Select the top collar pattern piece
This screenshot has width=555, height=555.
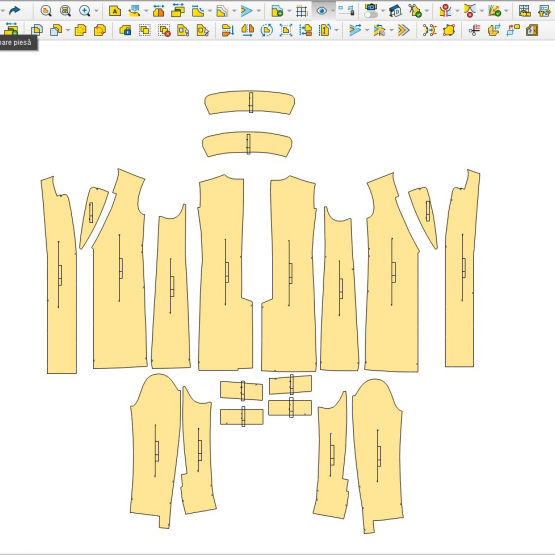coord(249,103)
